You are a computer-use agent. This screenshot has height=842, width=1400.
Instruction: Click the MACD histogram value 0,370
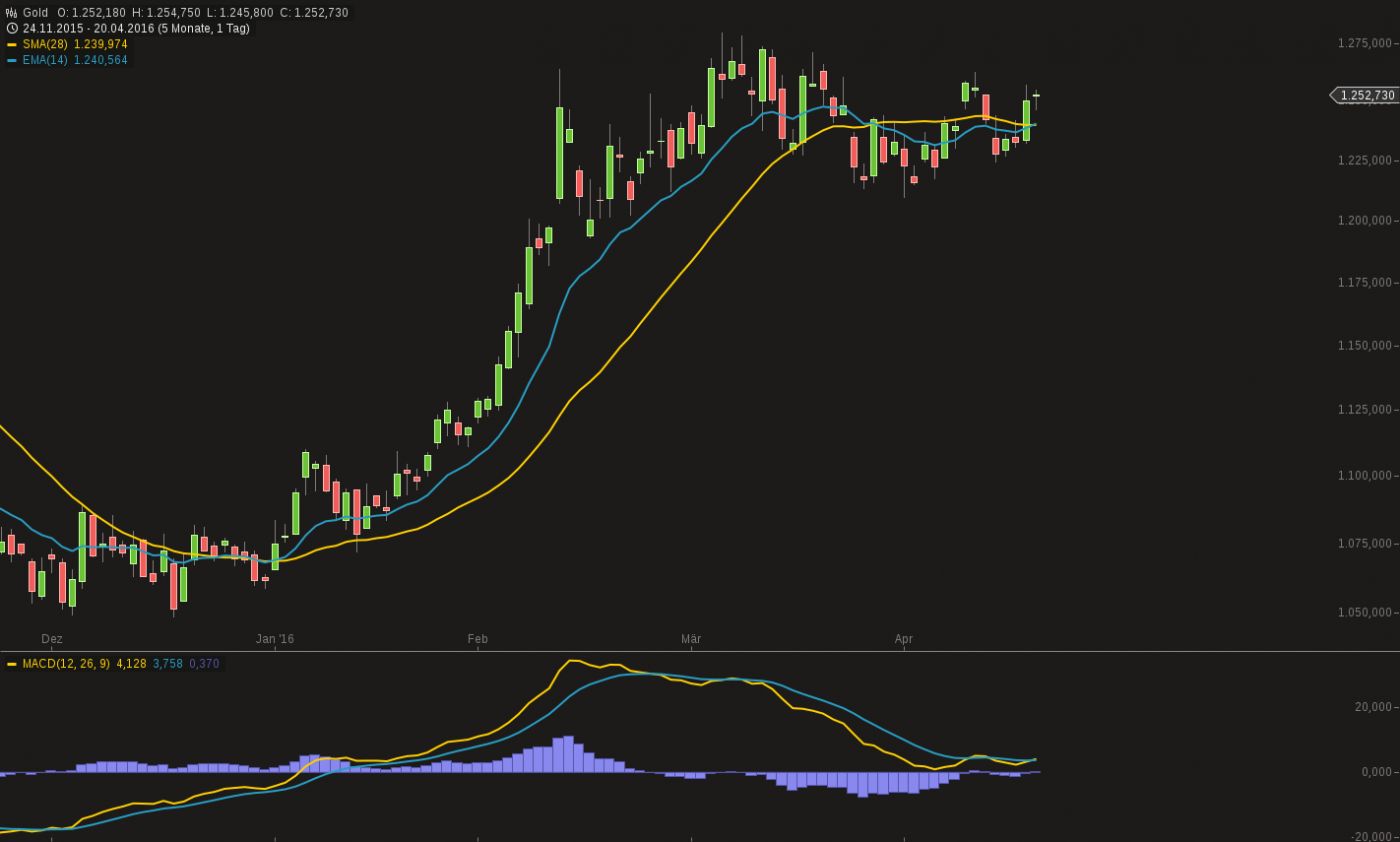pos(204,664)
